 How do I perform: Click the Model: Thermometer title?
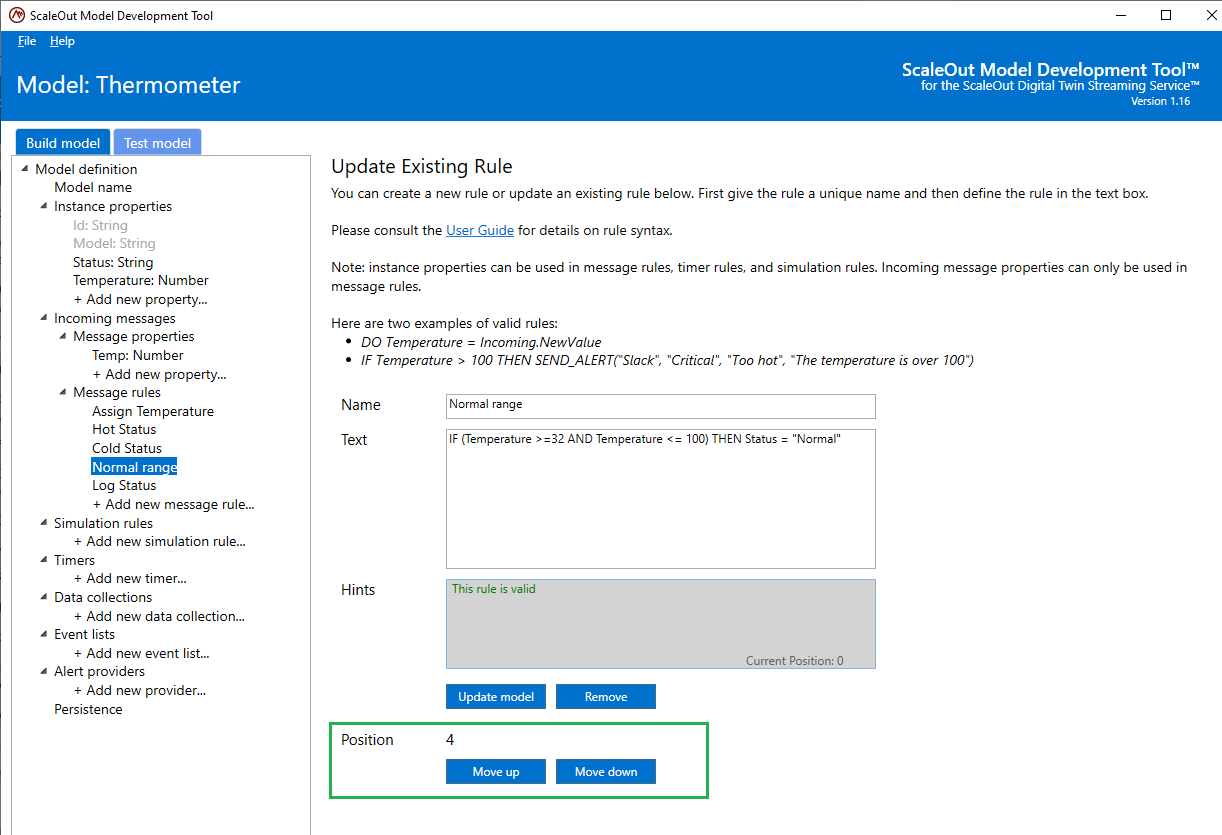(129, 85)
